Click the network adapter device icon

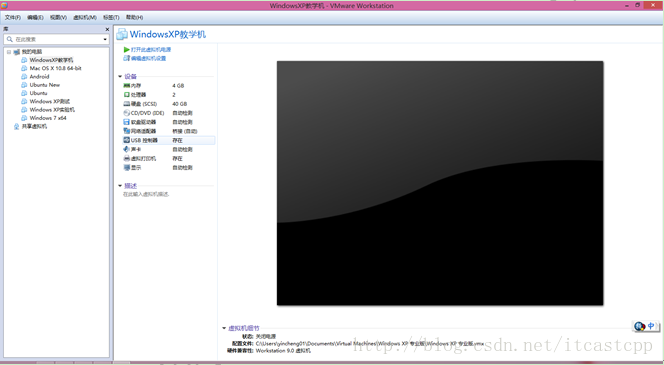click(x=126, y=131)
